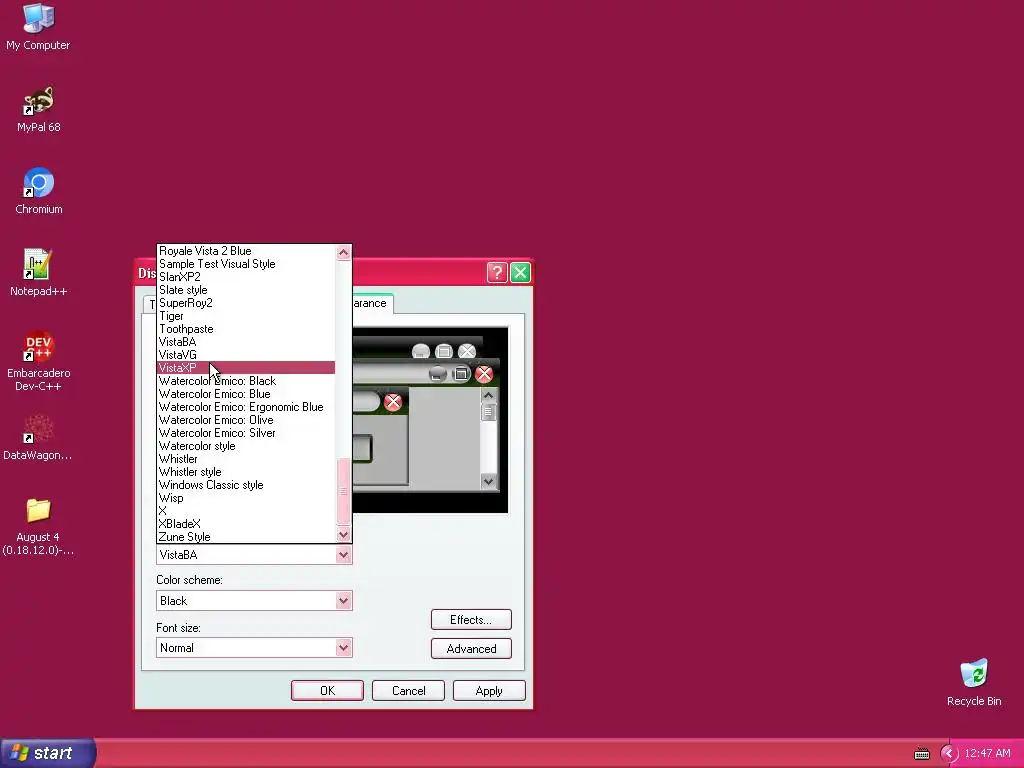
Task: Select Windows Classic style
Action: point(246,485)
